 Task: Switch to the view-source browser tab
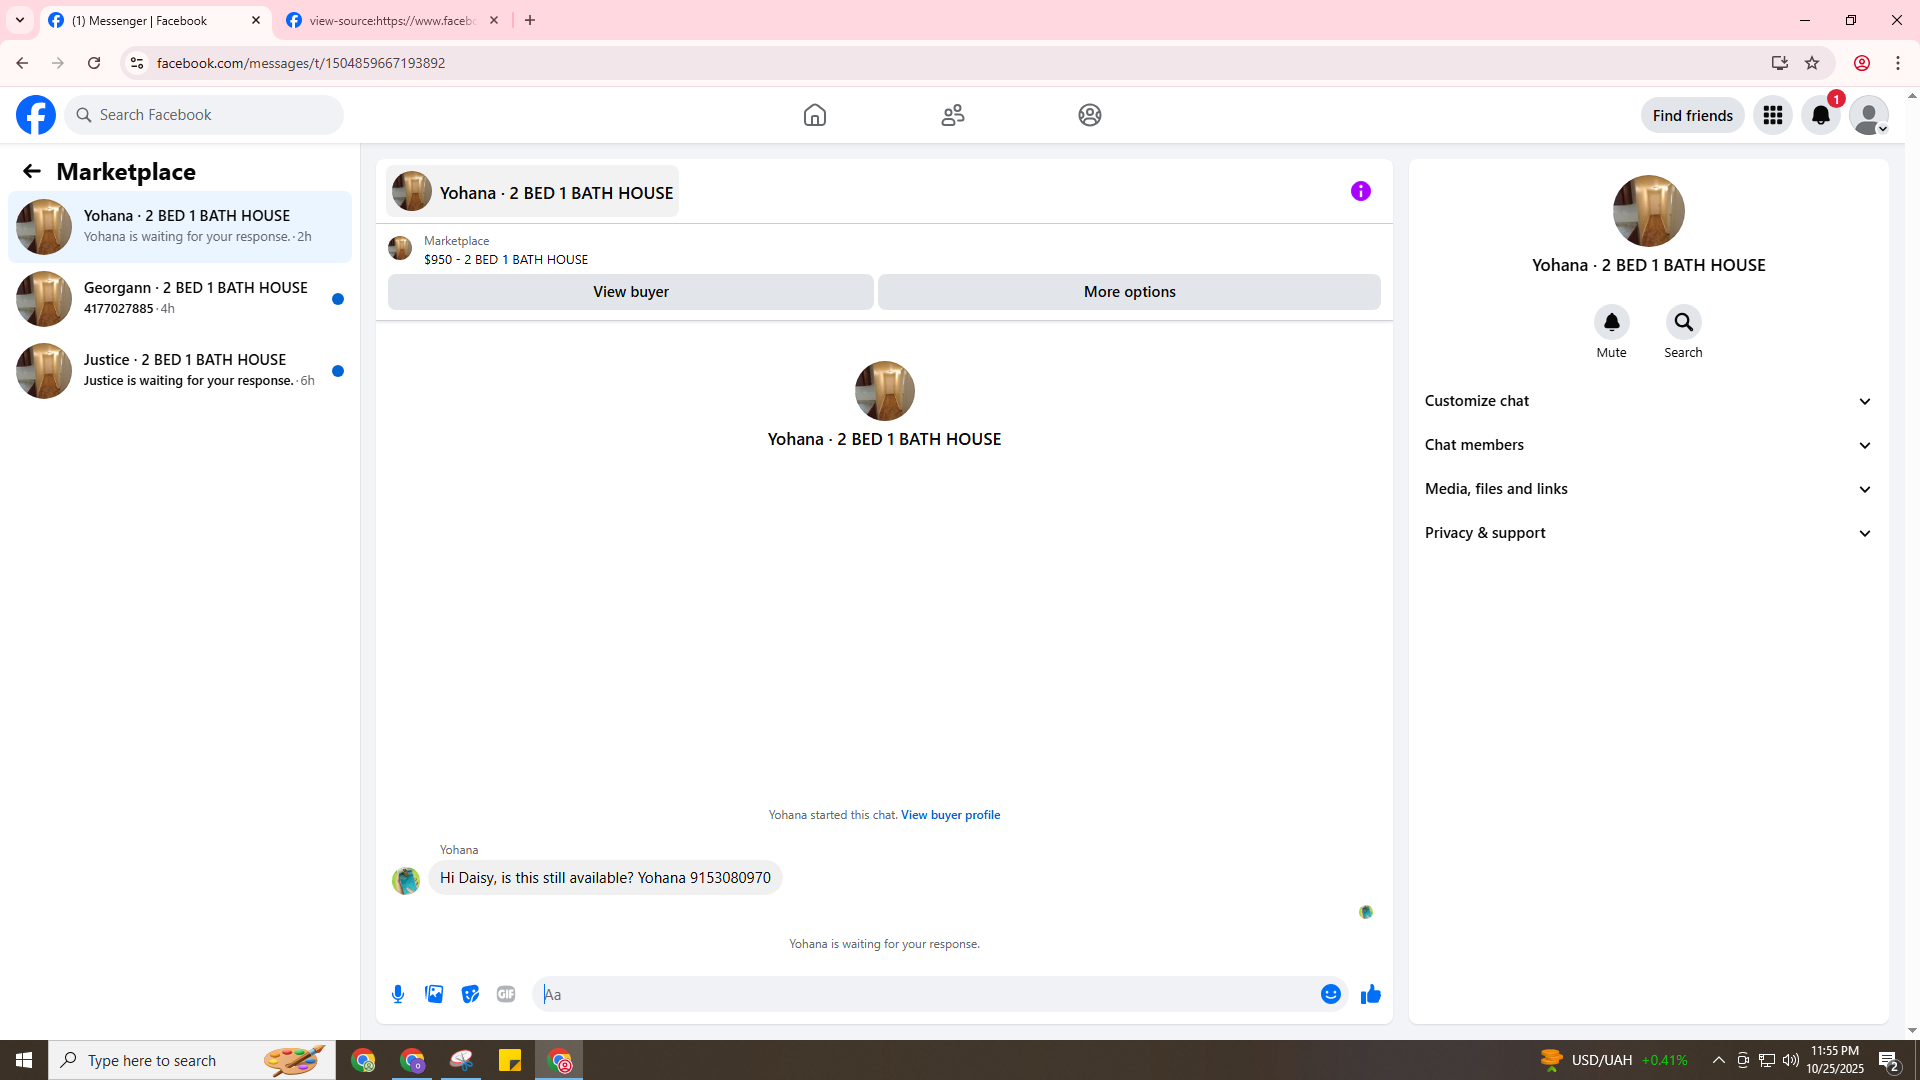(x=392, y=20)
